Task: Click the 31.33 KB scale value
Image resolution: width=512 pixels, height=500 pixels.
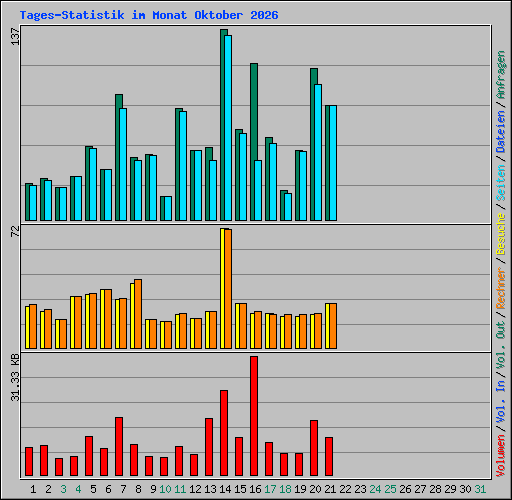Action: [x=15, y=377]
